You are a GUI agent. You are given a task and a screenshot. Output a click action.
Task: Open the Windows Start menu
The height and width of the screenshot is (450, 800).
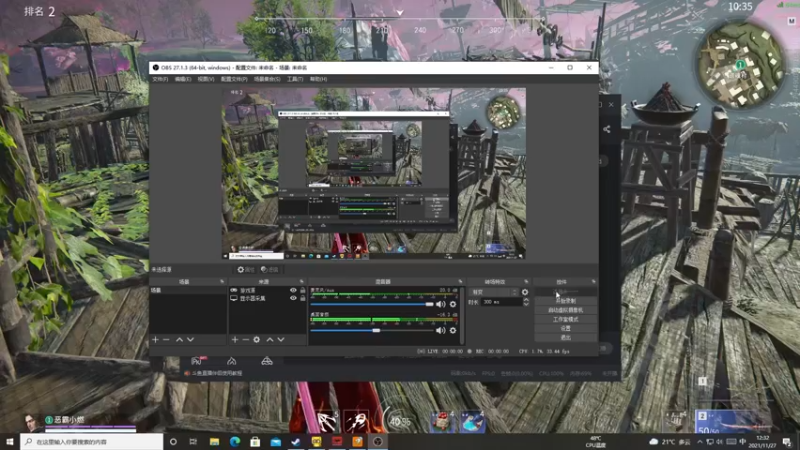[x=10, y=442]
